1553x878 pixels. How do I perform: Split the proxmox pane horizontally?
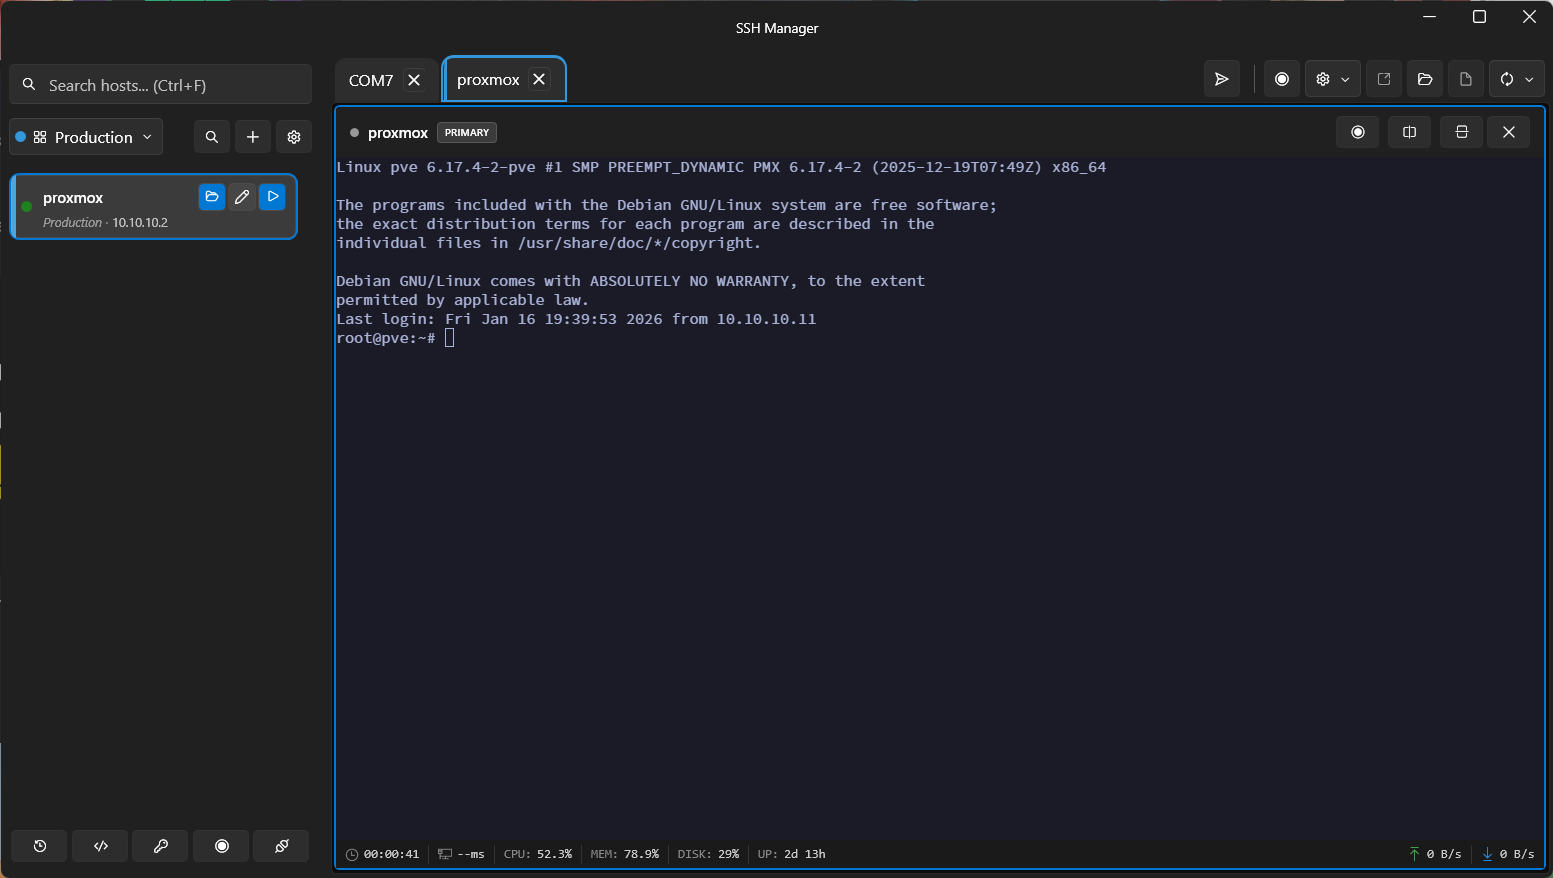(1461, 132)
